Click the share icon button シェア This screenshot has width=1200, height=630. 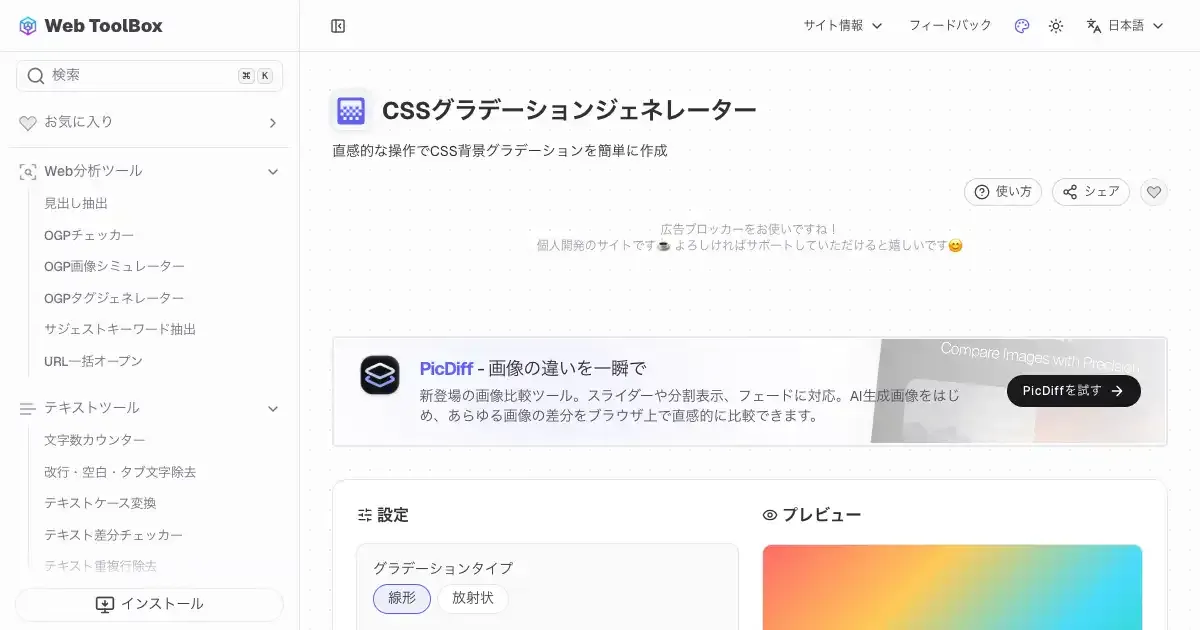[1091, 192]
